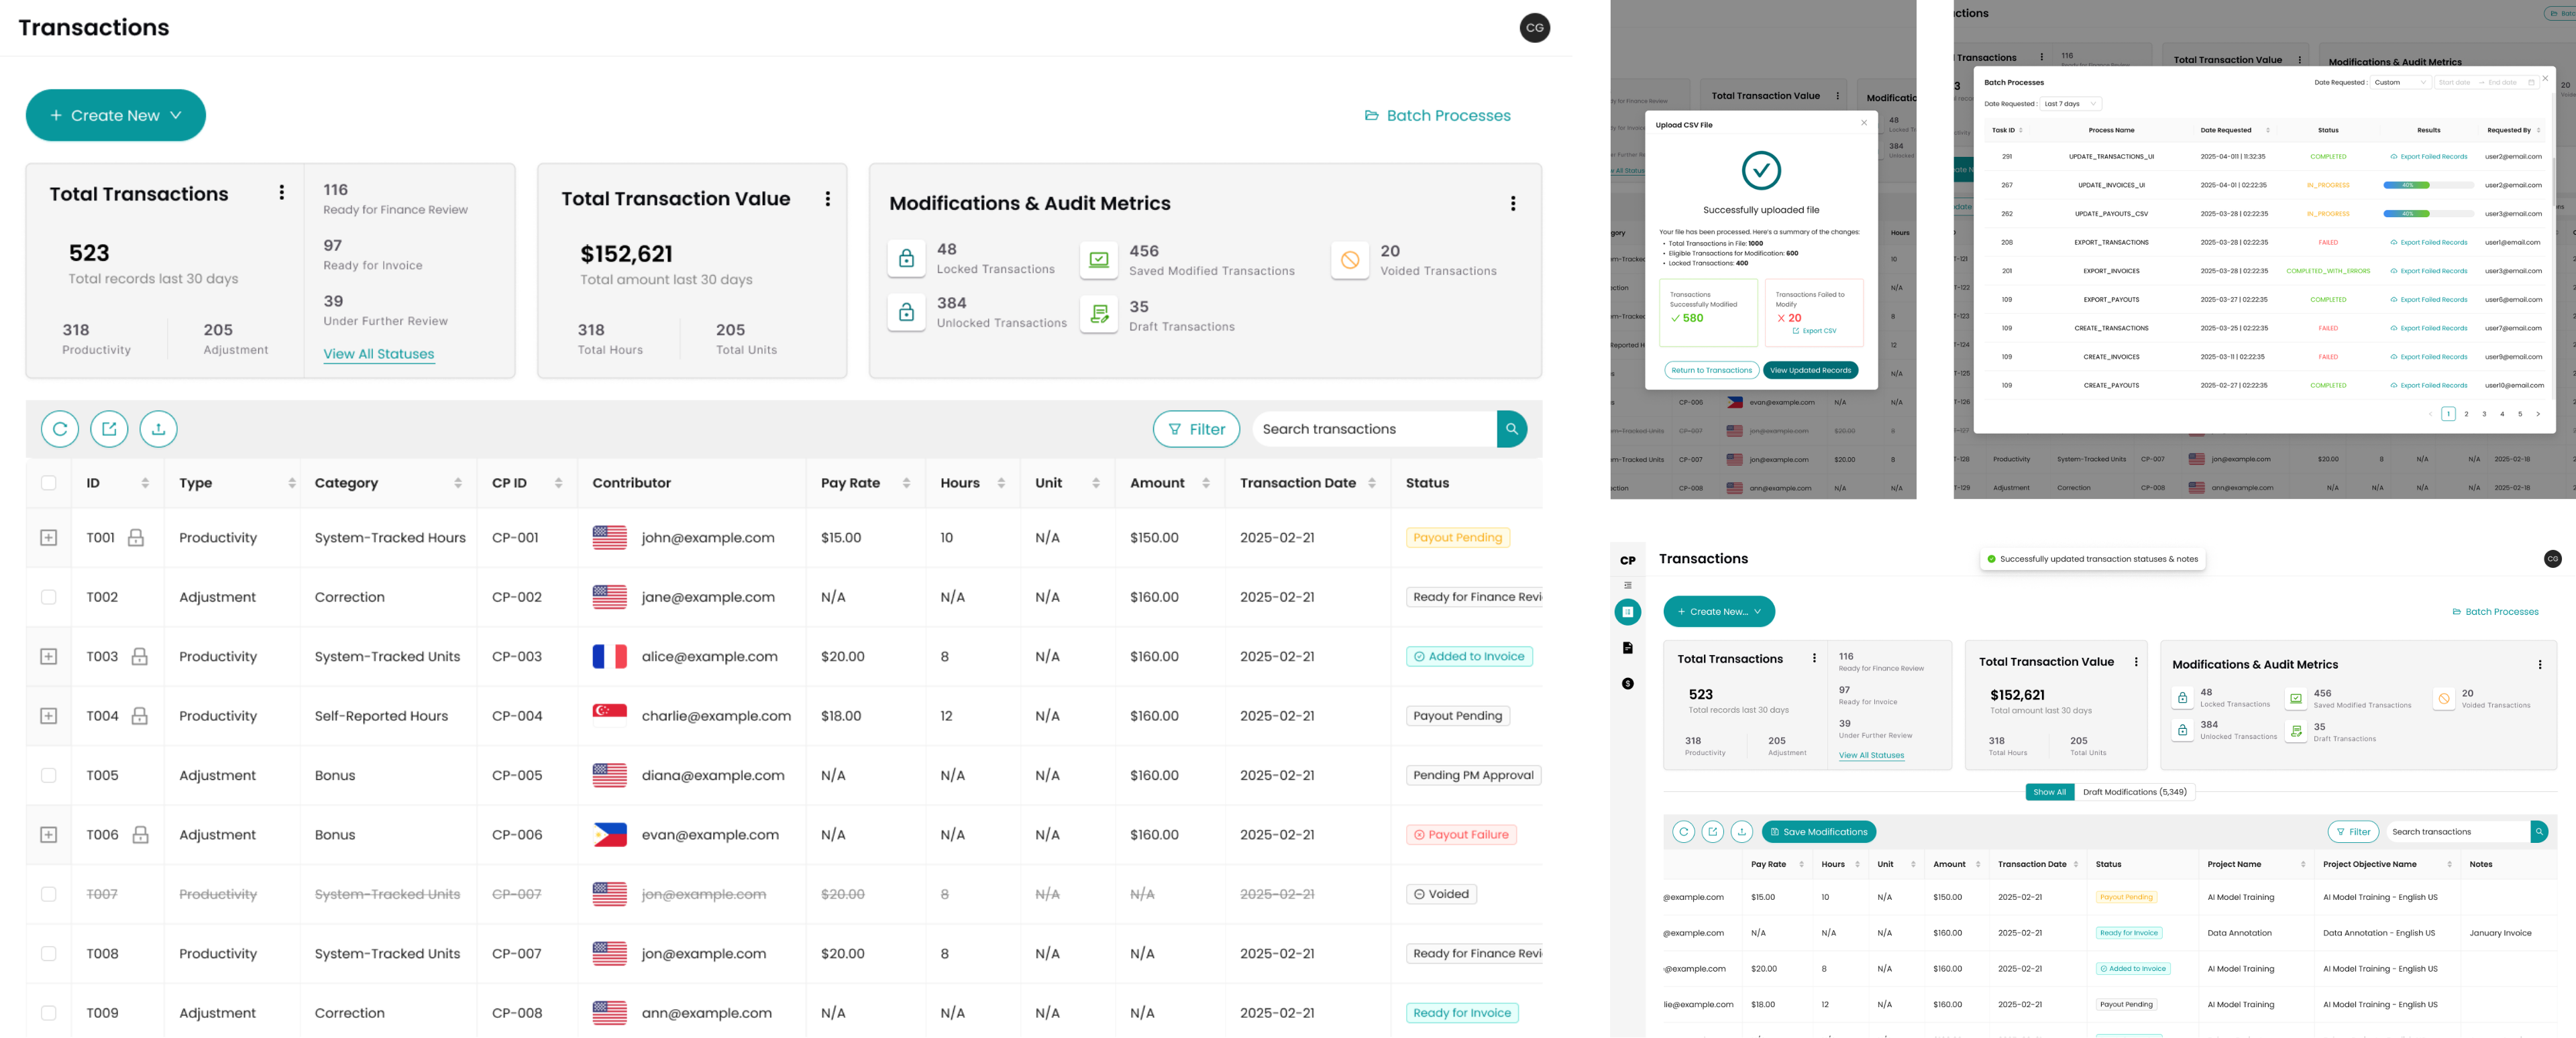Go to page 2 in Batch Processes pagination
Viewport: 2576px width, 1038px height.
pyautogui.click(x=2466, y=414)
